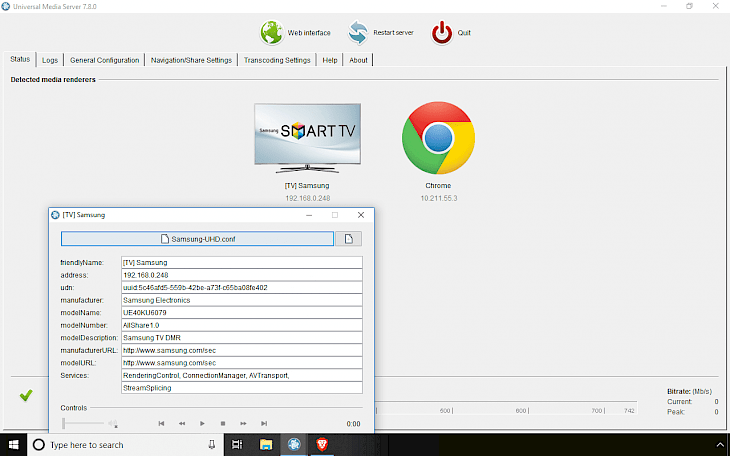The width and height of the screenshot is (730, 456).
Task: Adjust the volume slider in Controls
Action: pyautogui.click(x=83, y=423)
